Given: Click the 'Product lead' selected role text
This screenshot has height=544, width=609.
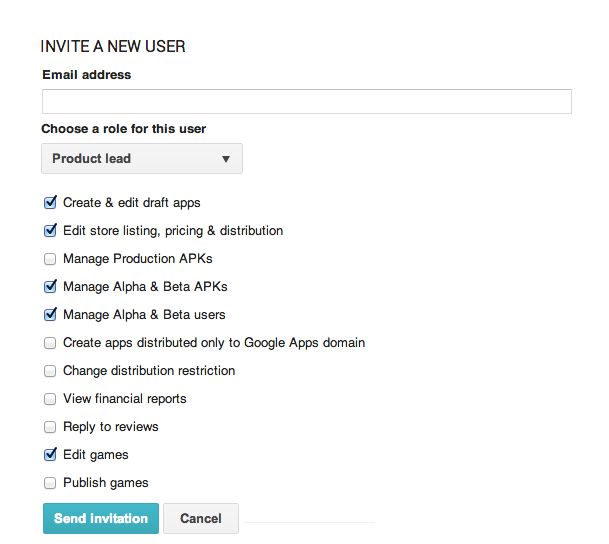Looking at the screenshot, I should click(x=92, y=159).
